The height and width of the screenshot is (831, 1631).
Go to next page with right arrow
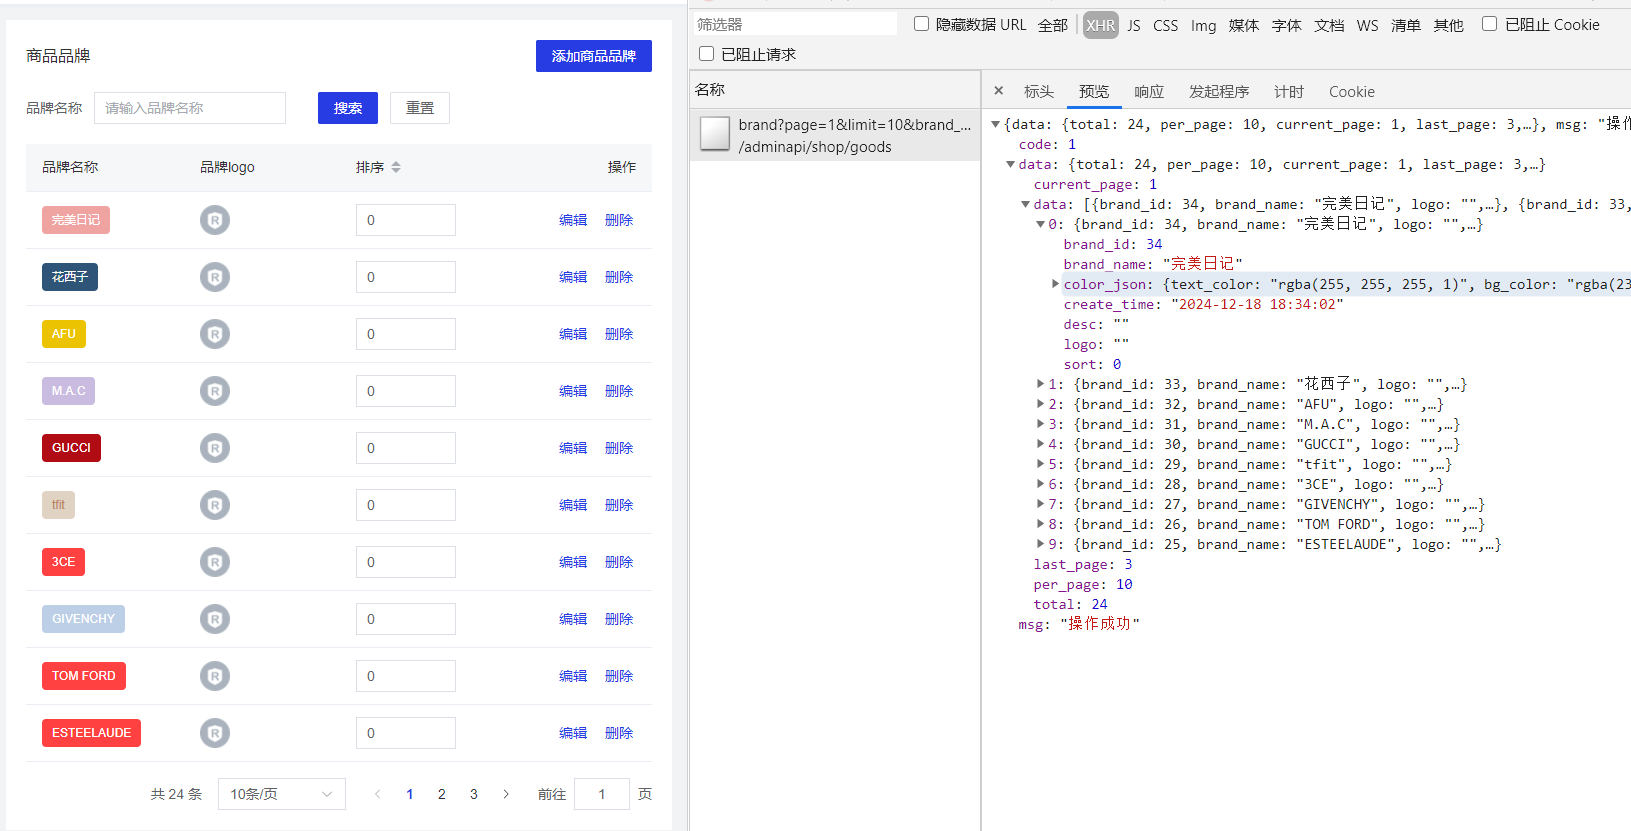tap(506, 794)
